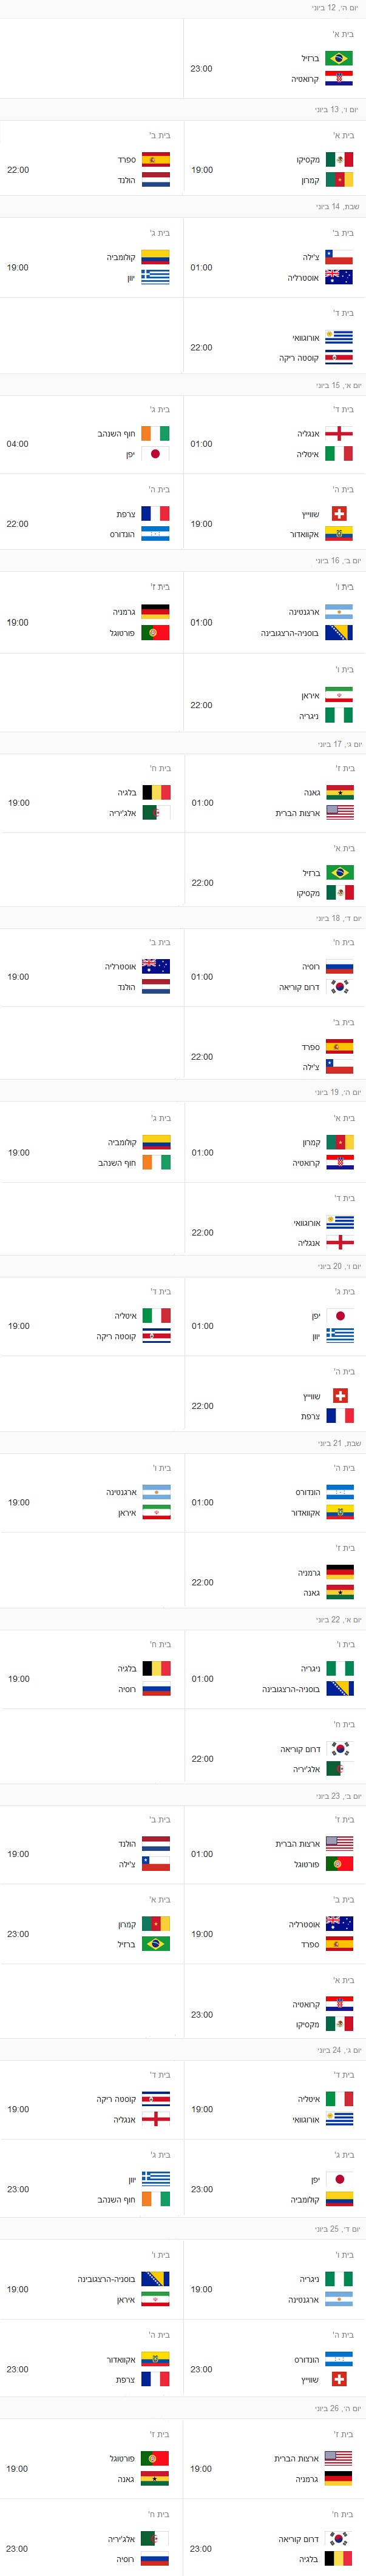This screenshot has width=366, height=2576.
Task: Click Honduras flag in Honduras vs Ecuador match
Action: click(x=339, y=1491)
